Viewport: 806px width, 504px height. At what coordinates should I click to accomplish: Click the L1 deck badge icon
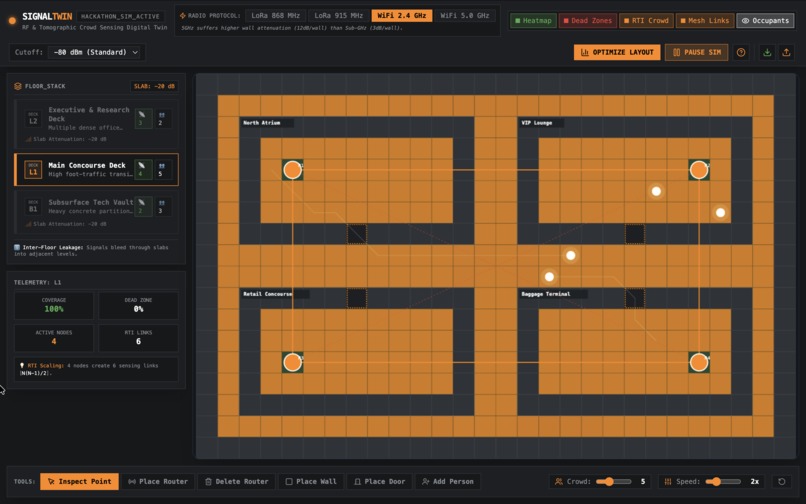[33, 169]
